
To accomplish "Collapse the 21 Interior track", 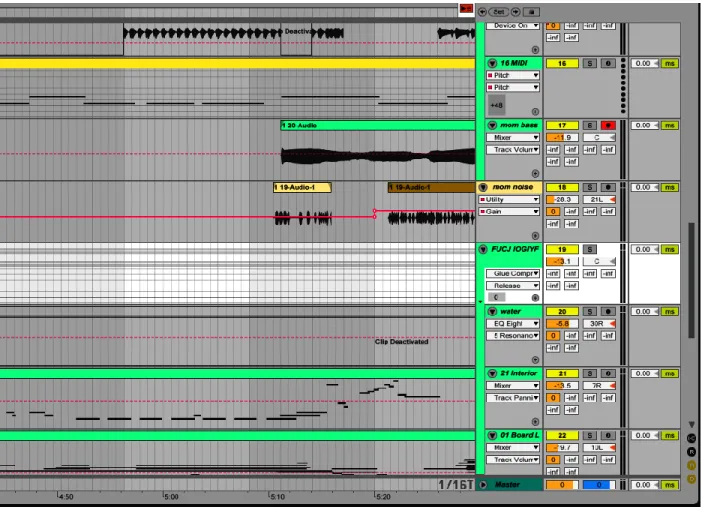I will pyautogui.click(x=492, y=373).
